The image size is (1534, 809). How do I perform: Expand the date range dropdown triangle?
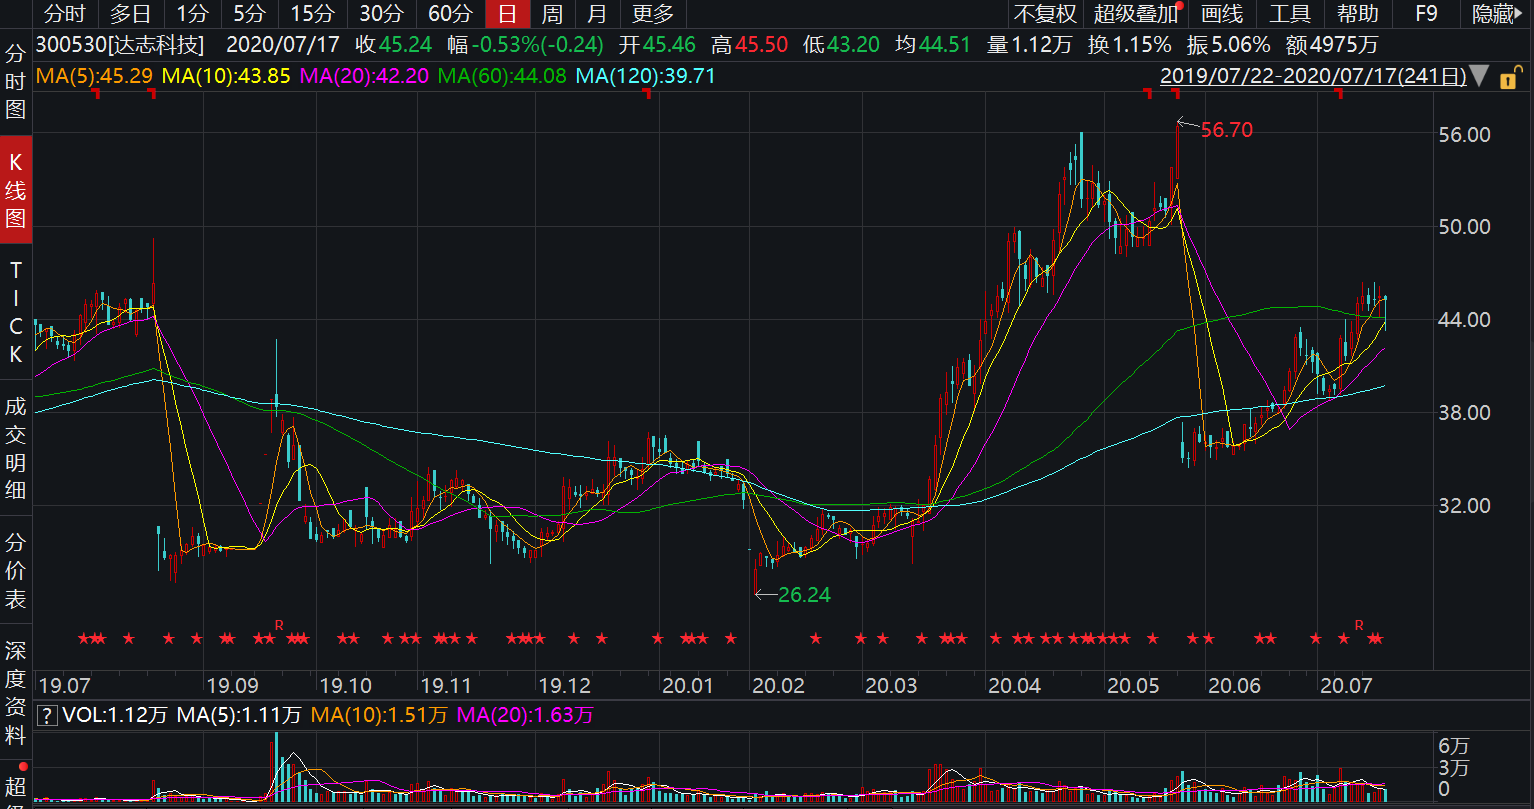tap(1480, 78)
